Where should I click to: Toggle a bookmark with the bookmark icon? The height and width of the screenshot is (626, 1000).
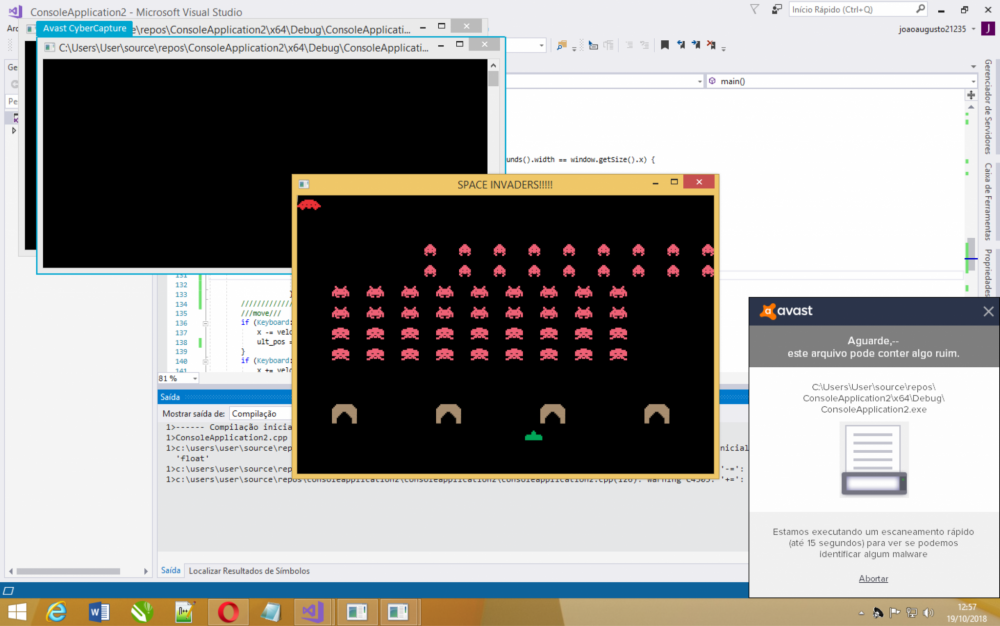tap(665, 45)
